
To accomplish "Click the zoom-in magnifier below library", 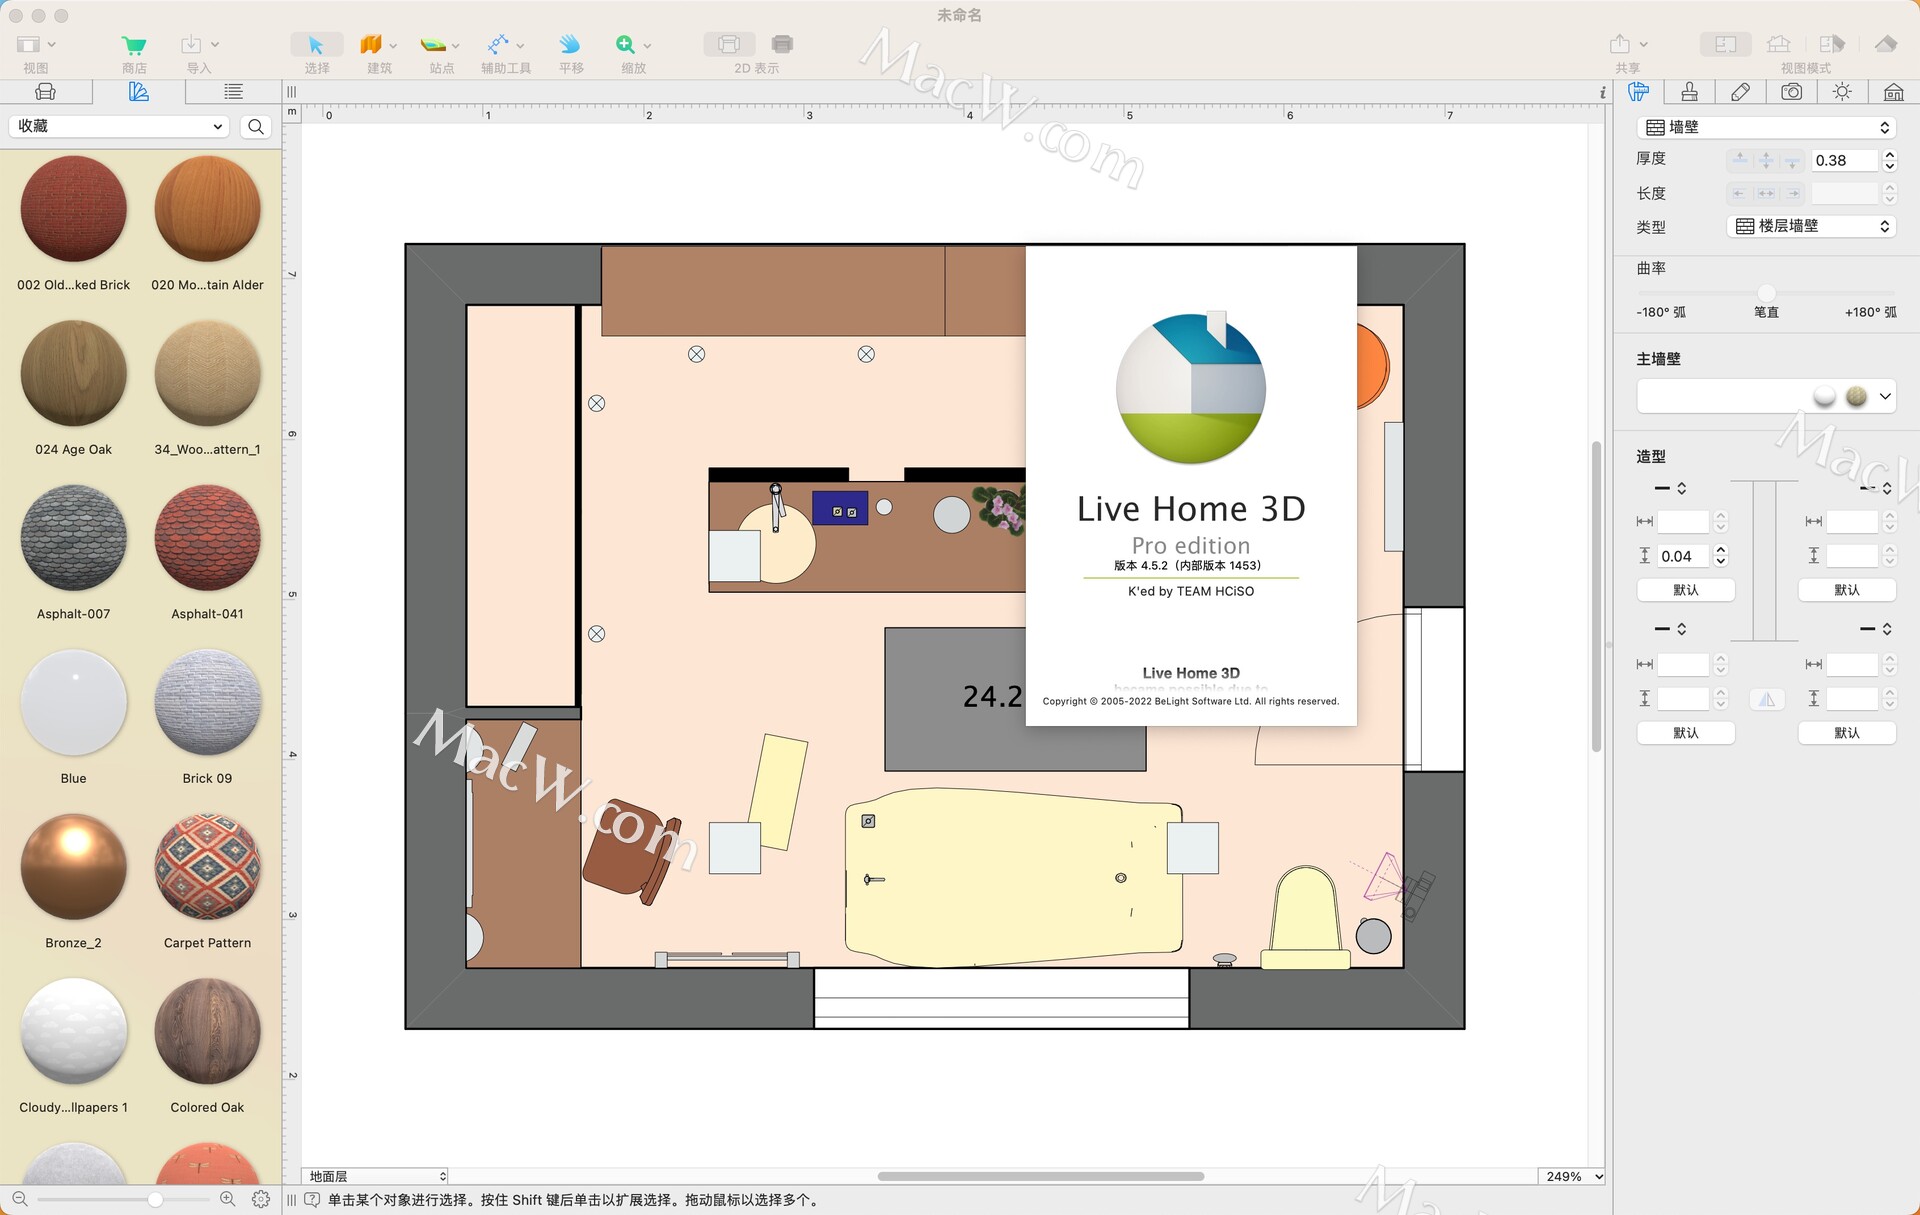I will coord(228,1199).
